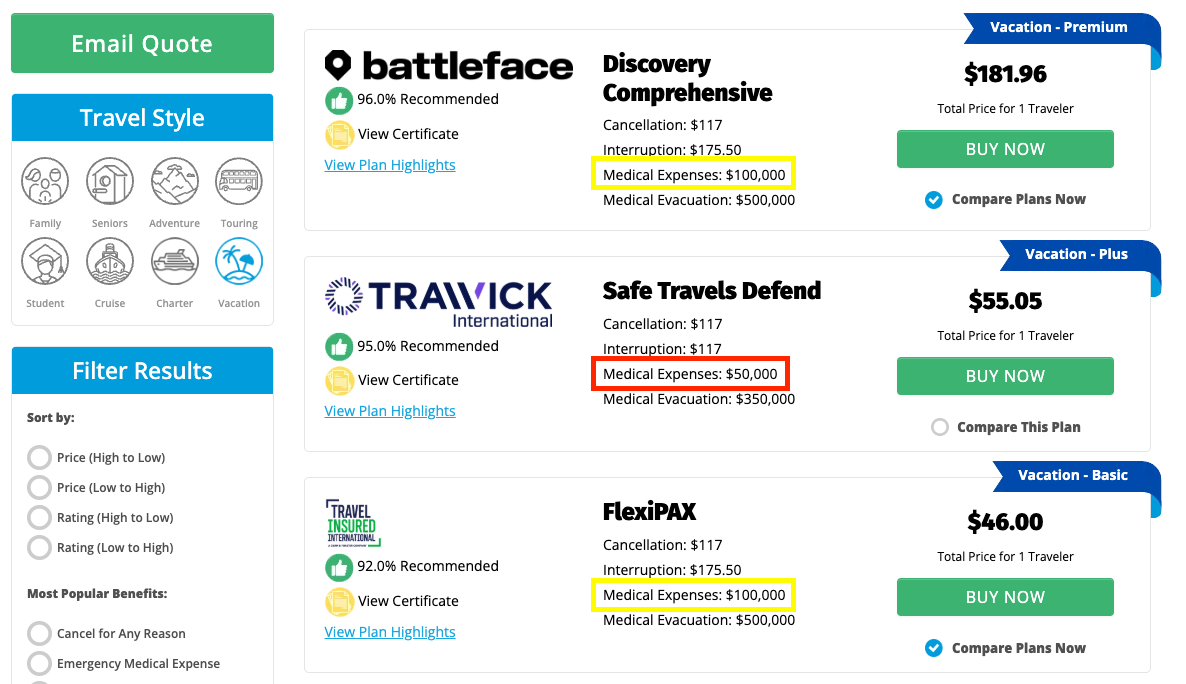Click the Email Quote button

(142, 43)
